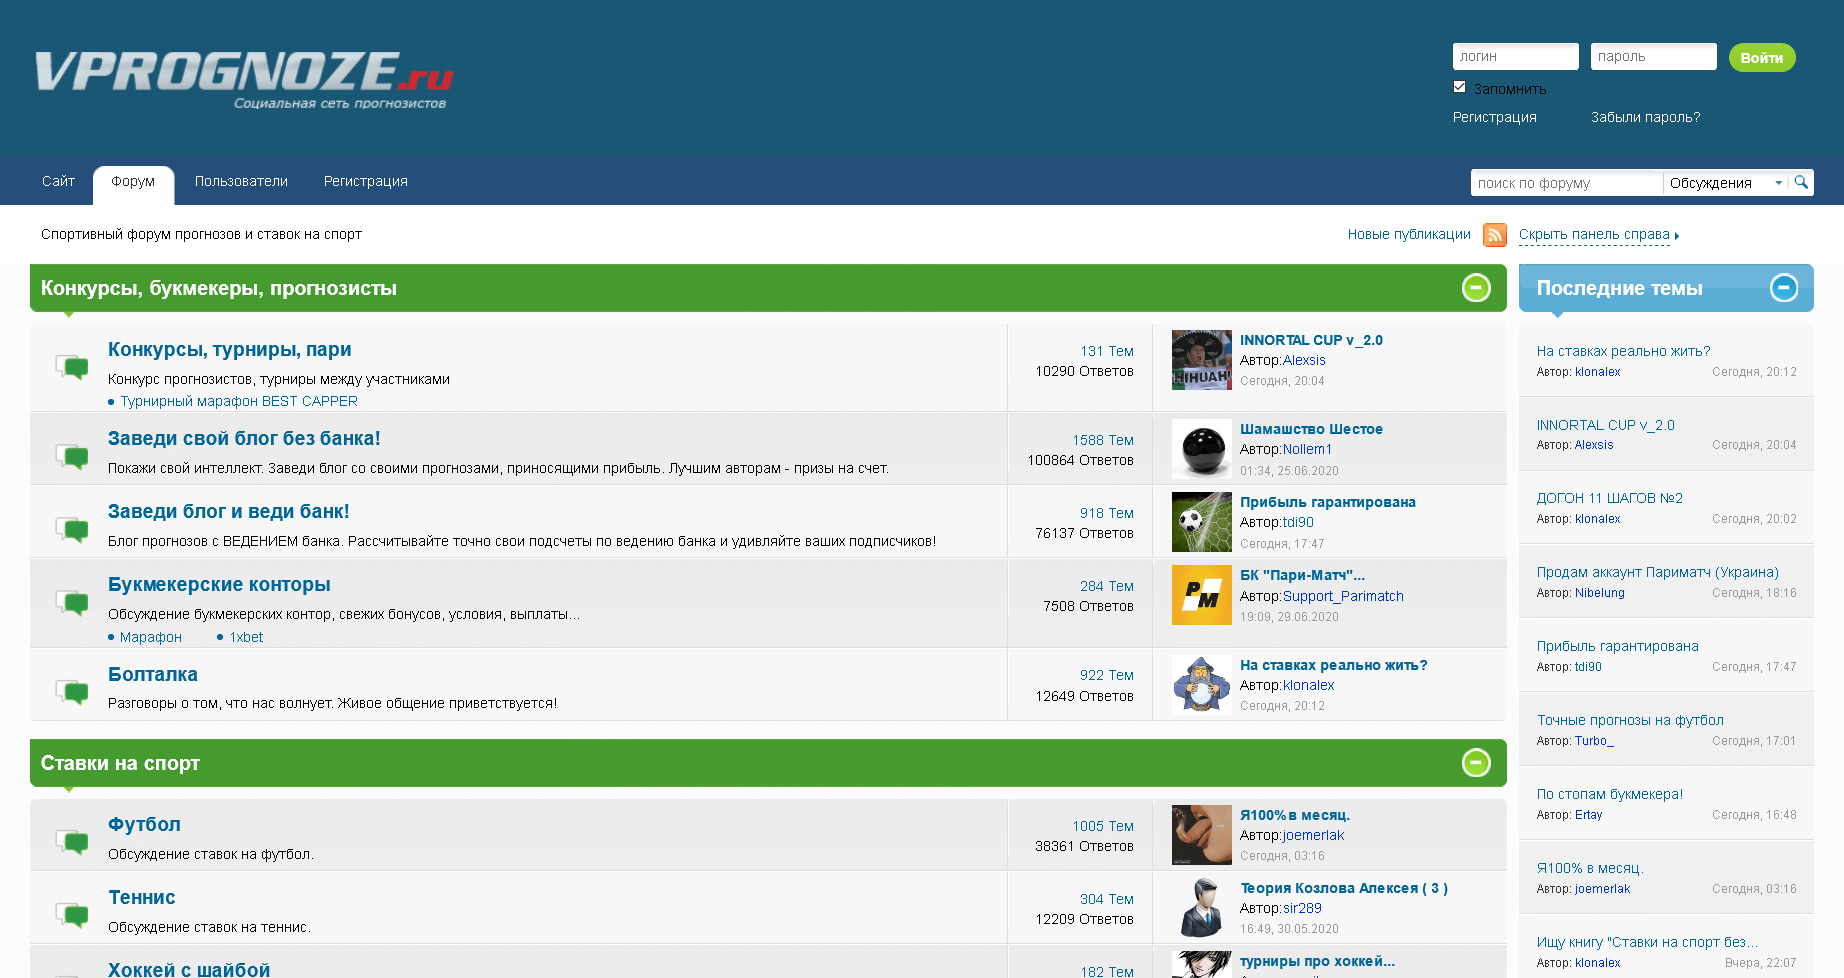
Task: Click the Забыли пароль? link
Action: click(x=1645, y=117)
